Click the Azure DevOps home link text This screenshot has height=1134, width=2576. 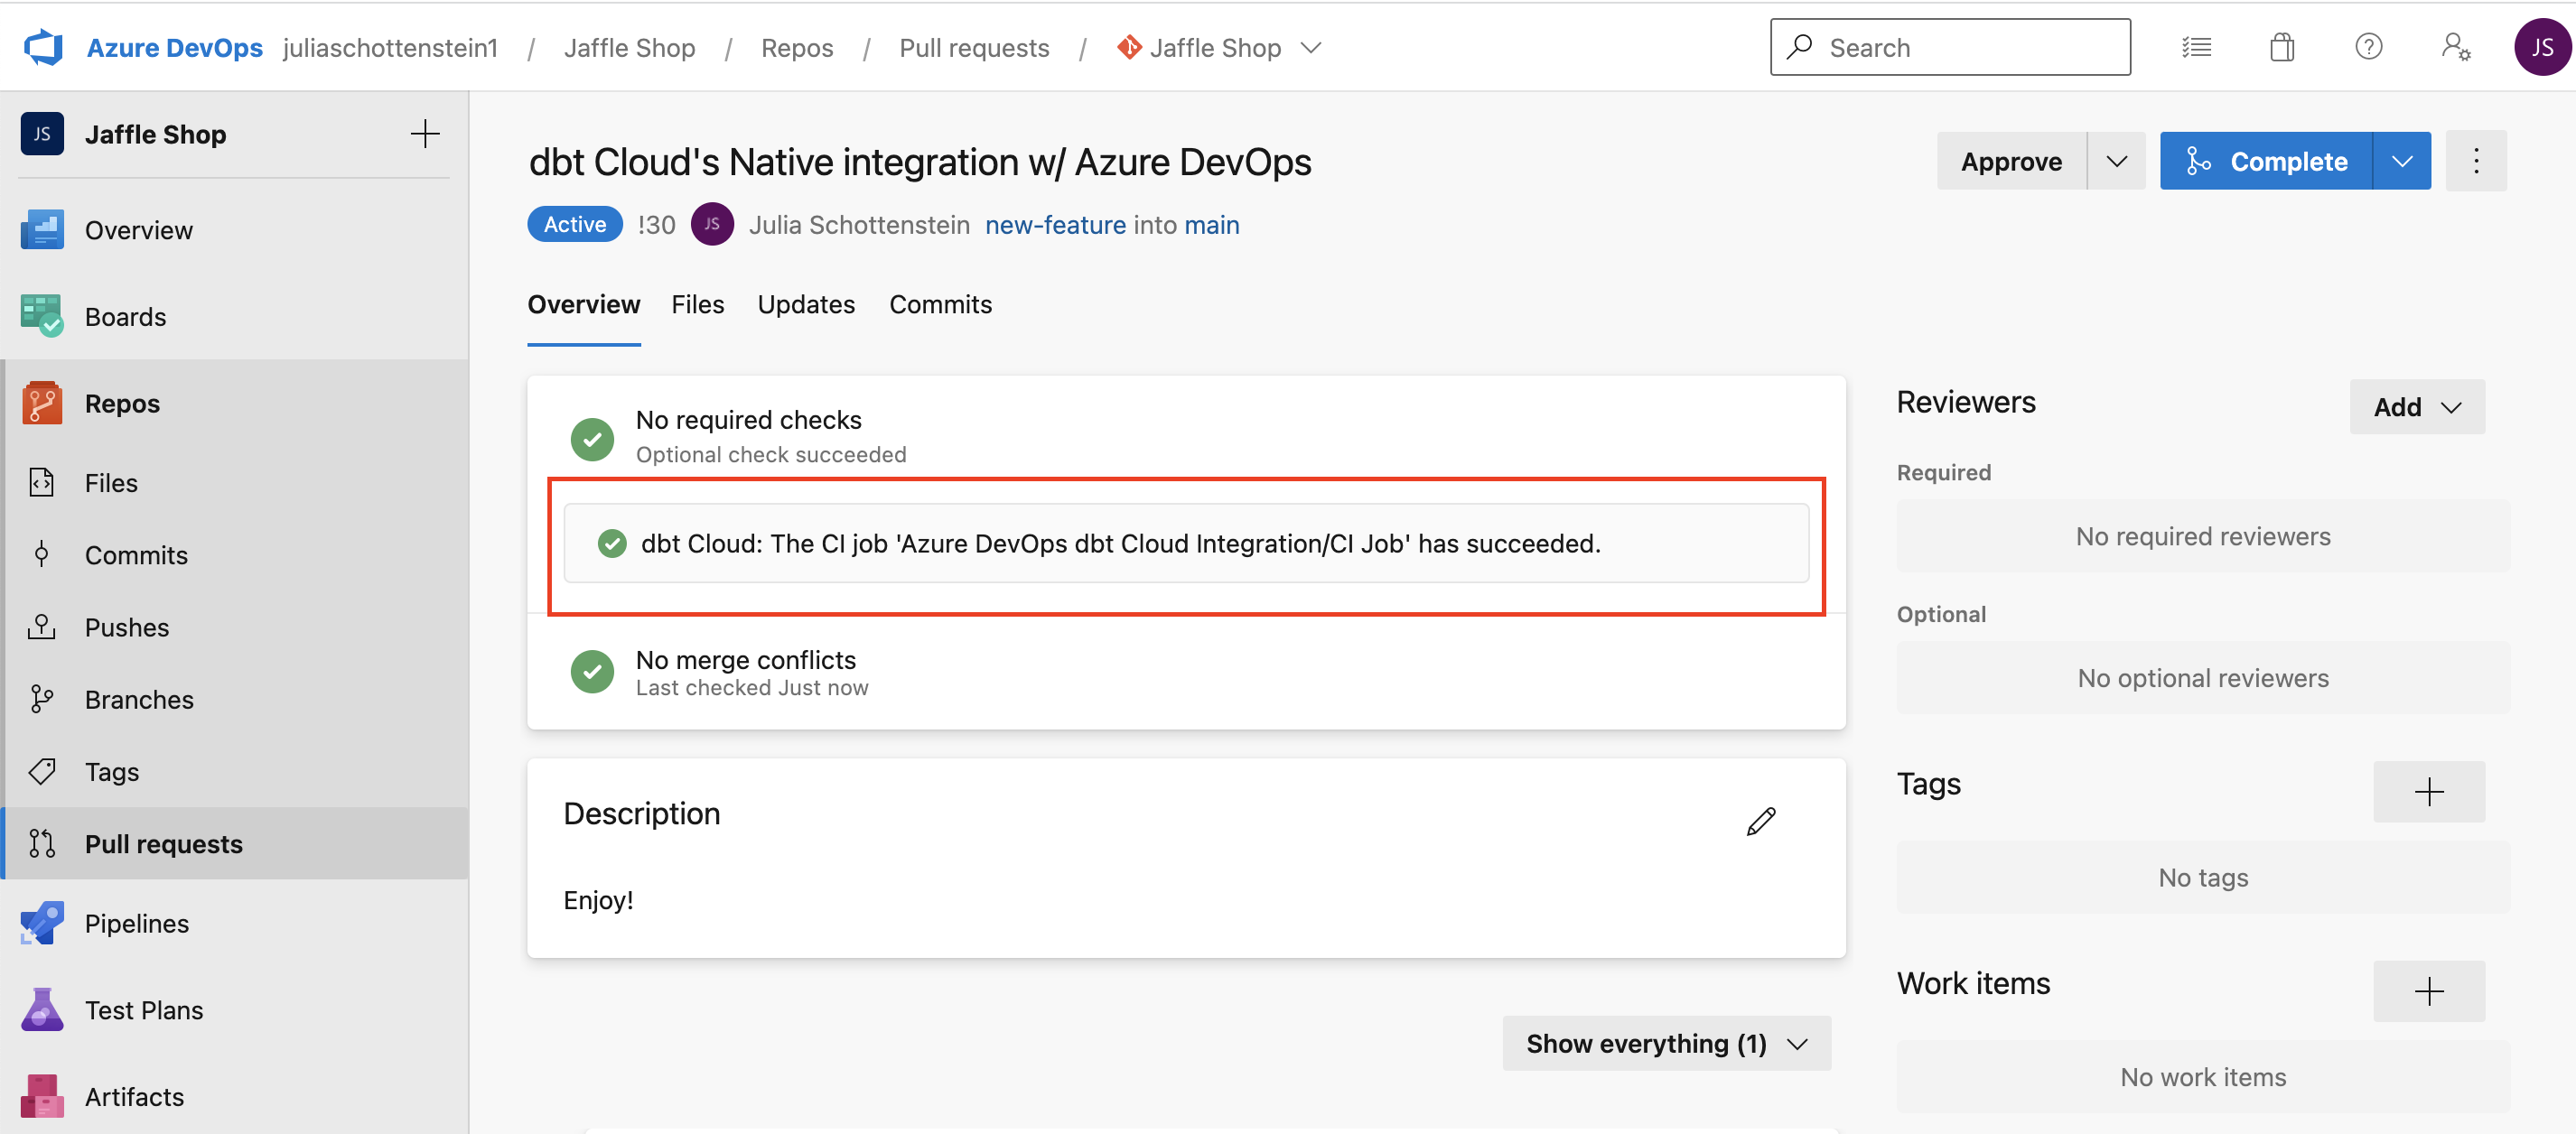point(175,48)
